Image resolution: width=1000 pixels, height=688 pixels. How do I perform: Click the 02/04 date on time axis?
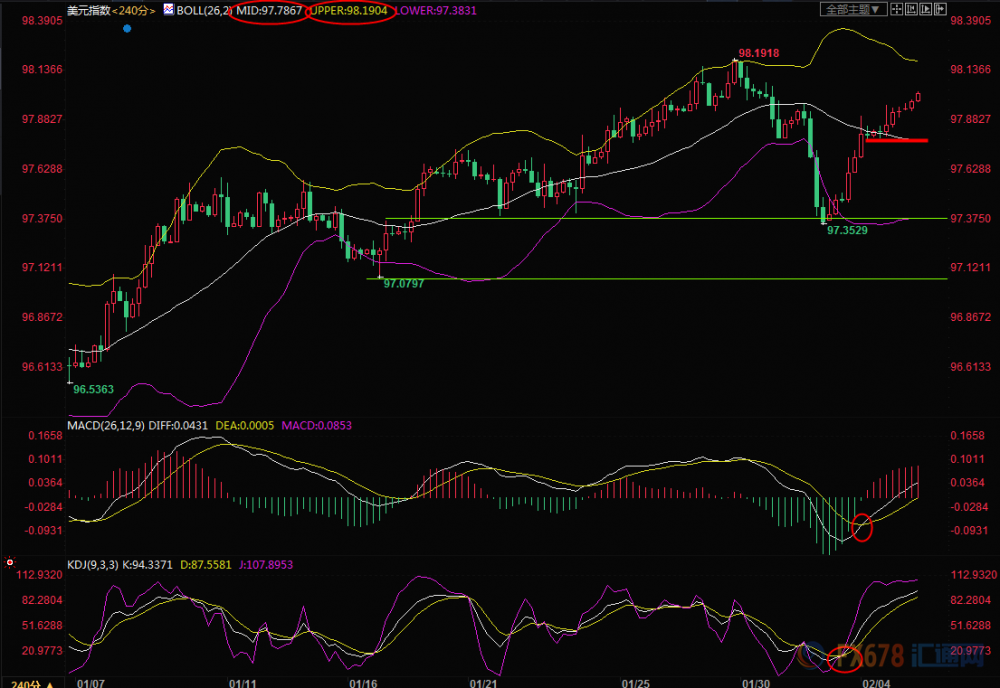click(x=876, y=684)
